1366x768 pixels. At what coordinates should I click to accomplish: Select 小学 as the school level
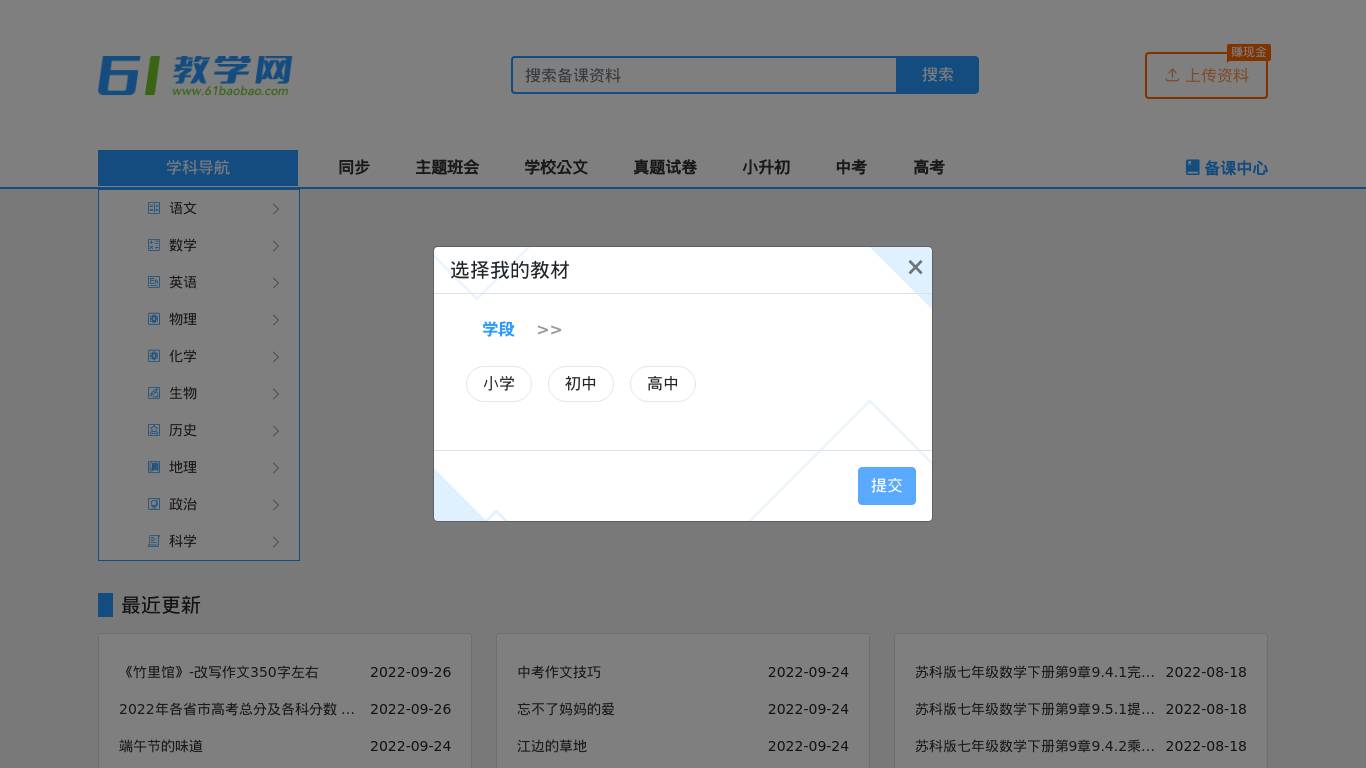pyautogui.click(x=499, y=384)
